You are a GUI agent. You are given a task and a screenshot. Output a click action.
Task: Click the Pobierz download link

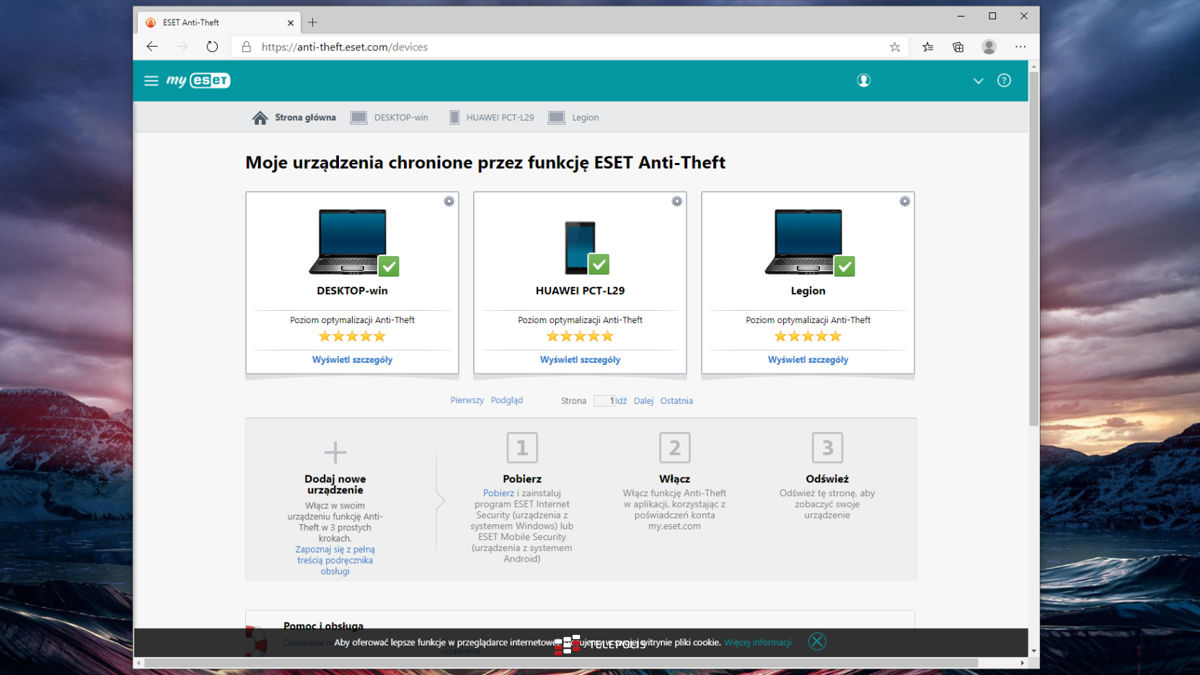click(x=498, y=493)
